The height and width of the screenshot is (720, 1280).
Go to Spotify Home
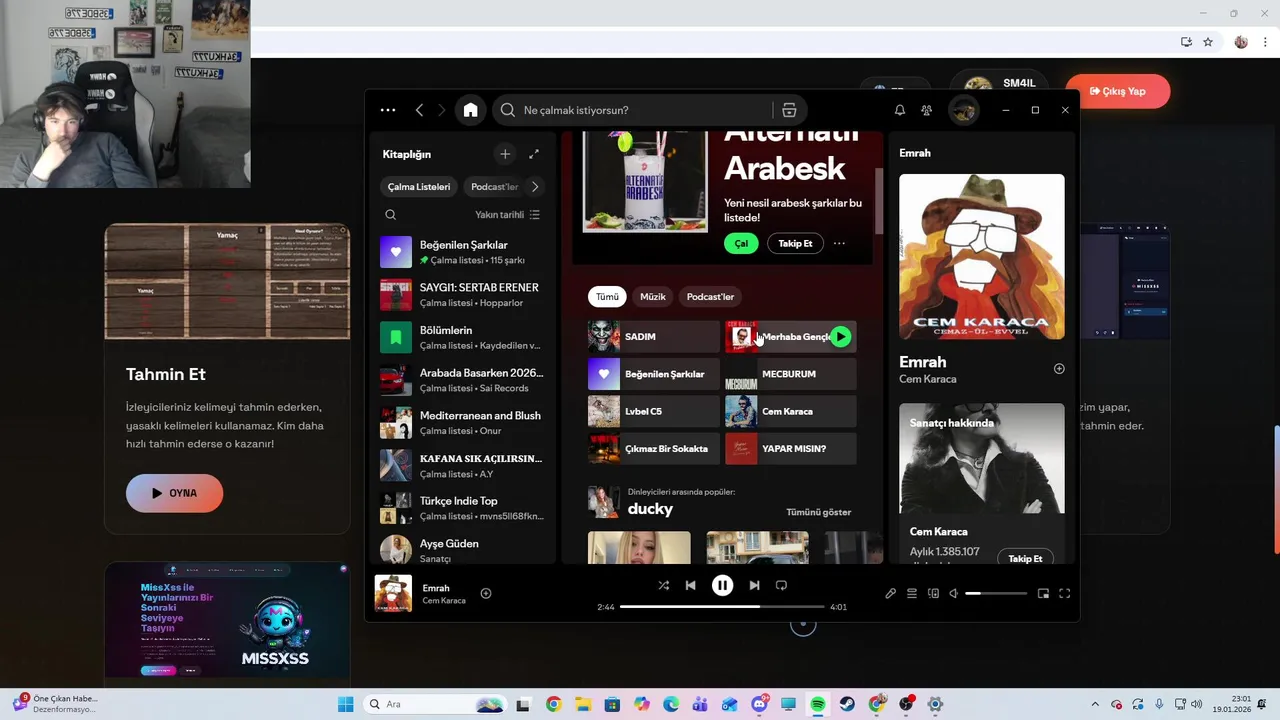pos(470,110)
